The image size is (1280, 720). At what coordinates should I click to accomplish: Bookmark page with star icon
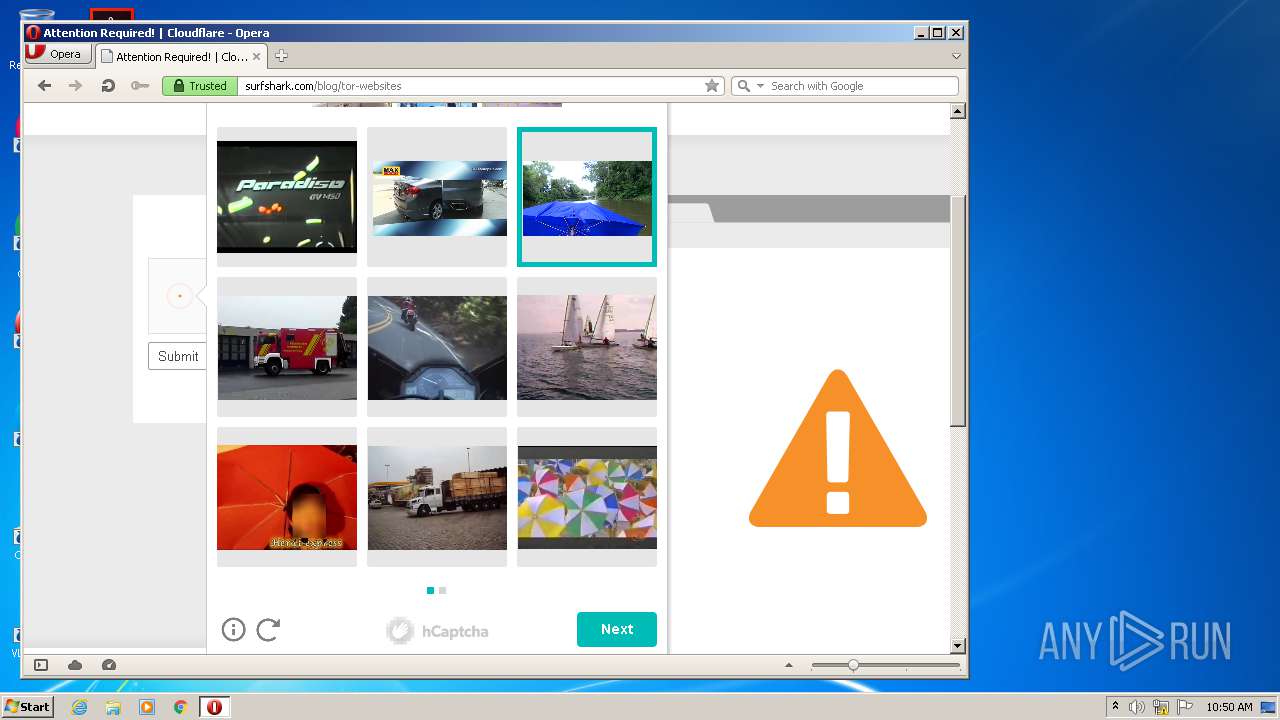712,86
